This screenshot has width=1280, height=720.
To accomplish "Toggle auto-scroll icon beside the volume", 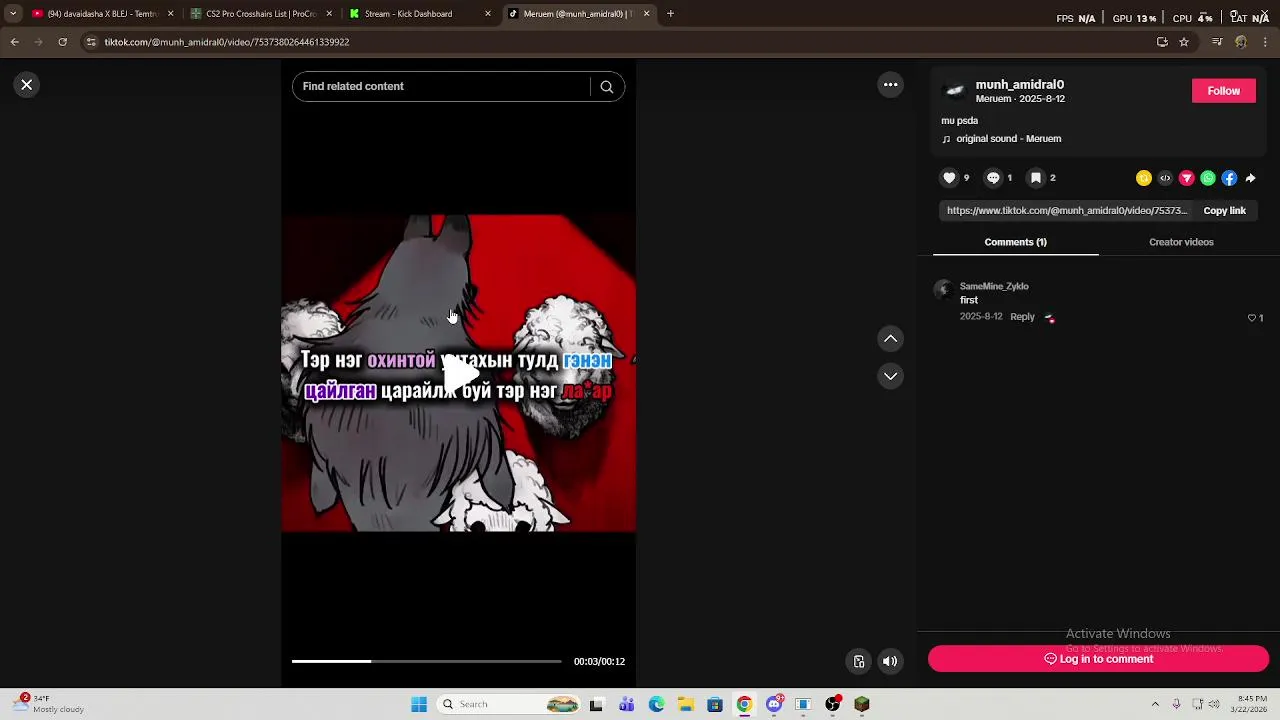I will pyautogui.click(x=858, y=661).
